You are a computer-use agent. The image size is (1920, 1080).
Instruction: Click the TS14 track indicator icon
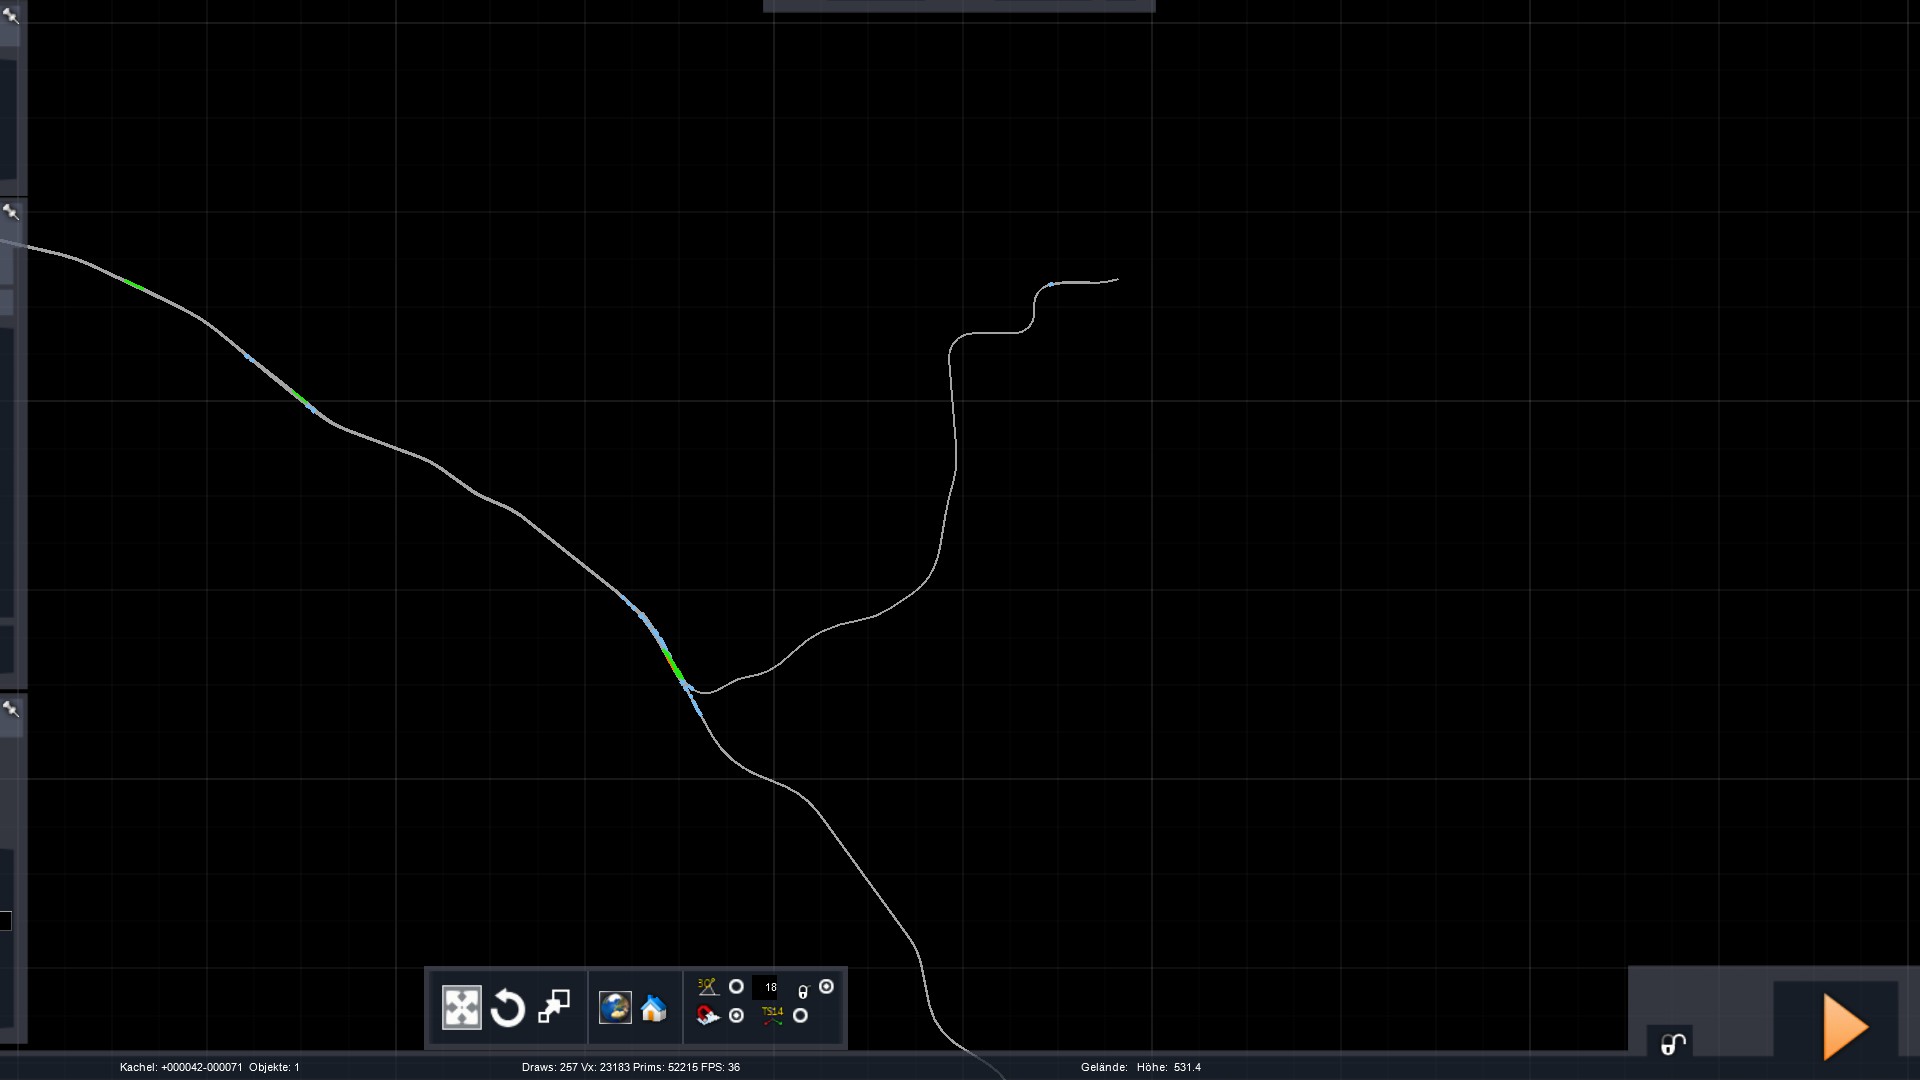pyautogui.click(x=772, y=1016)
